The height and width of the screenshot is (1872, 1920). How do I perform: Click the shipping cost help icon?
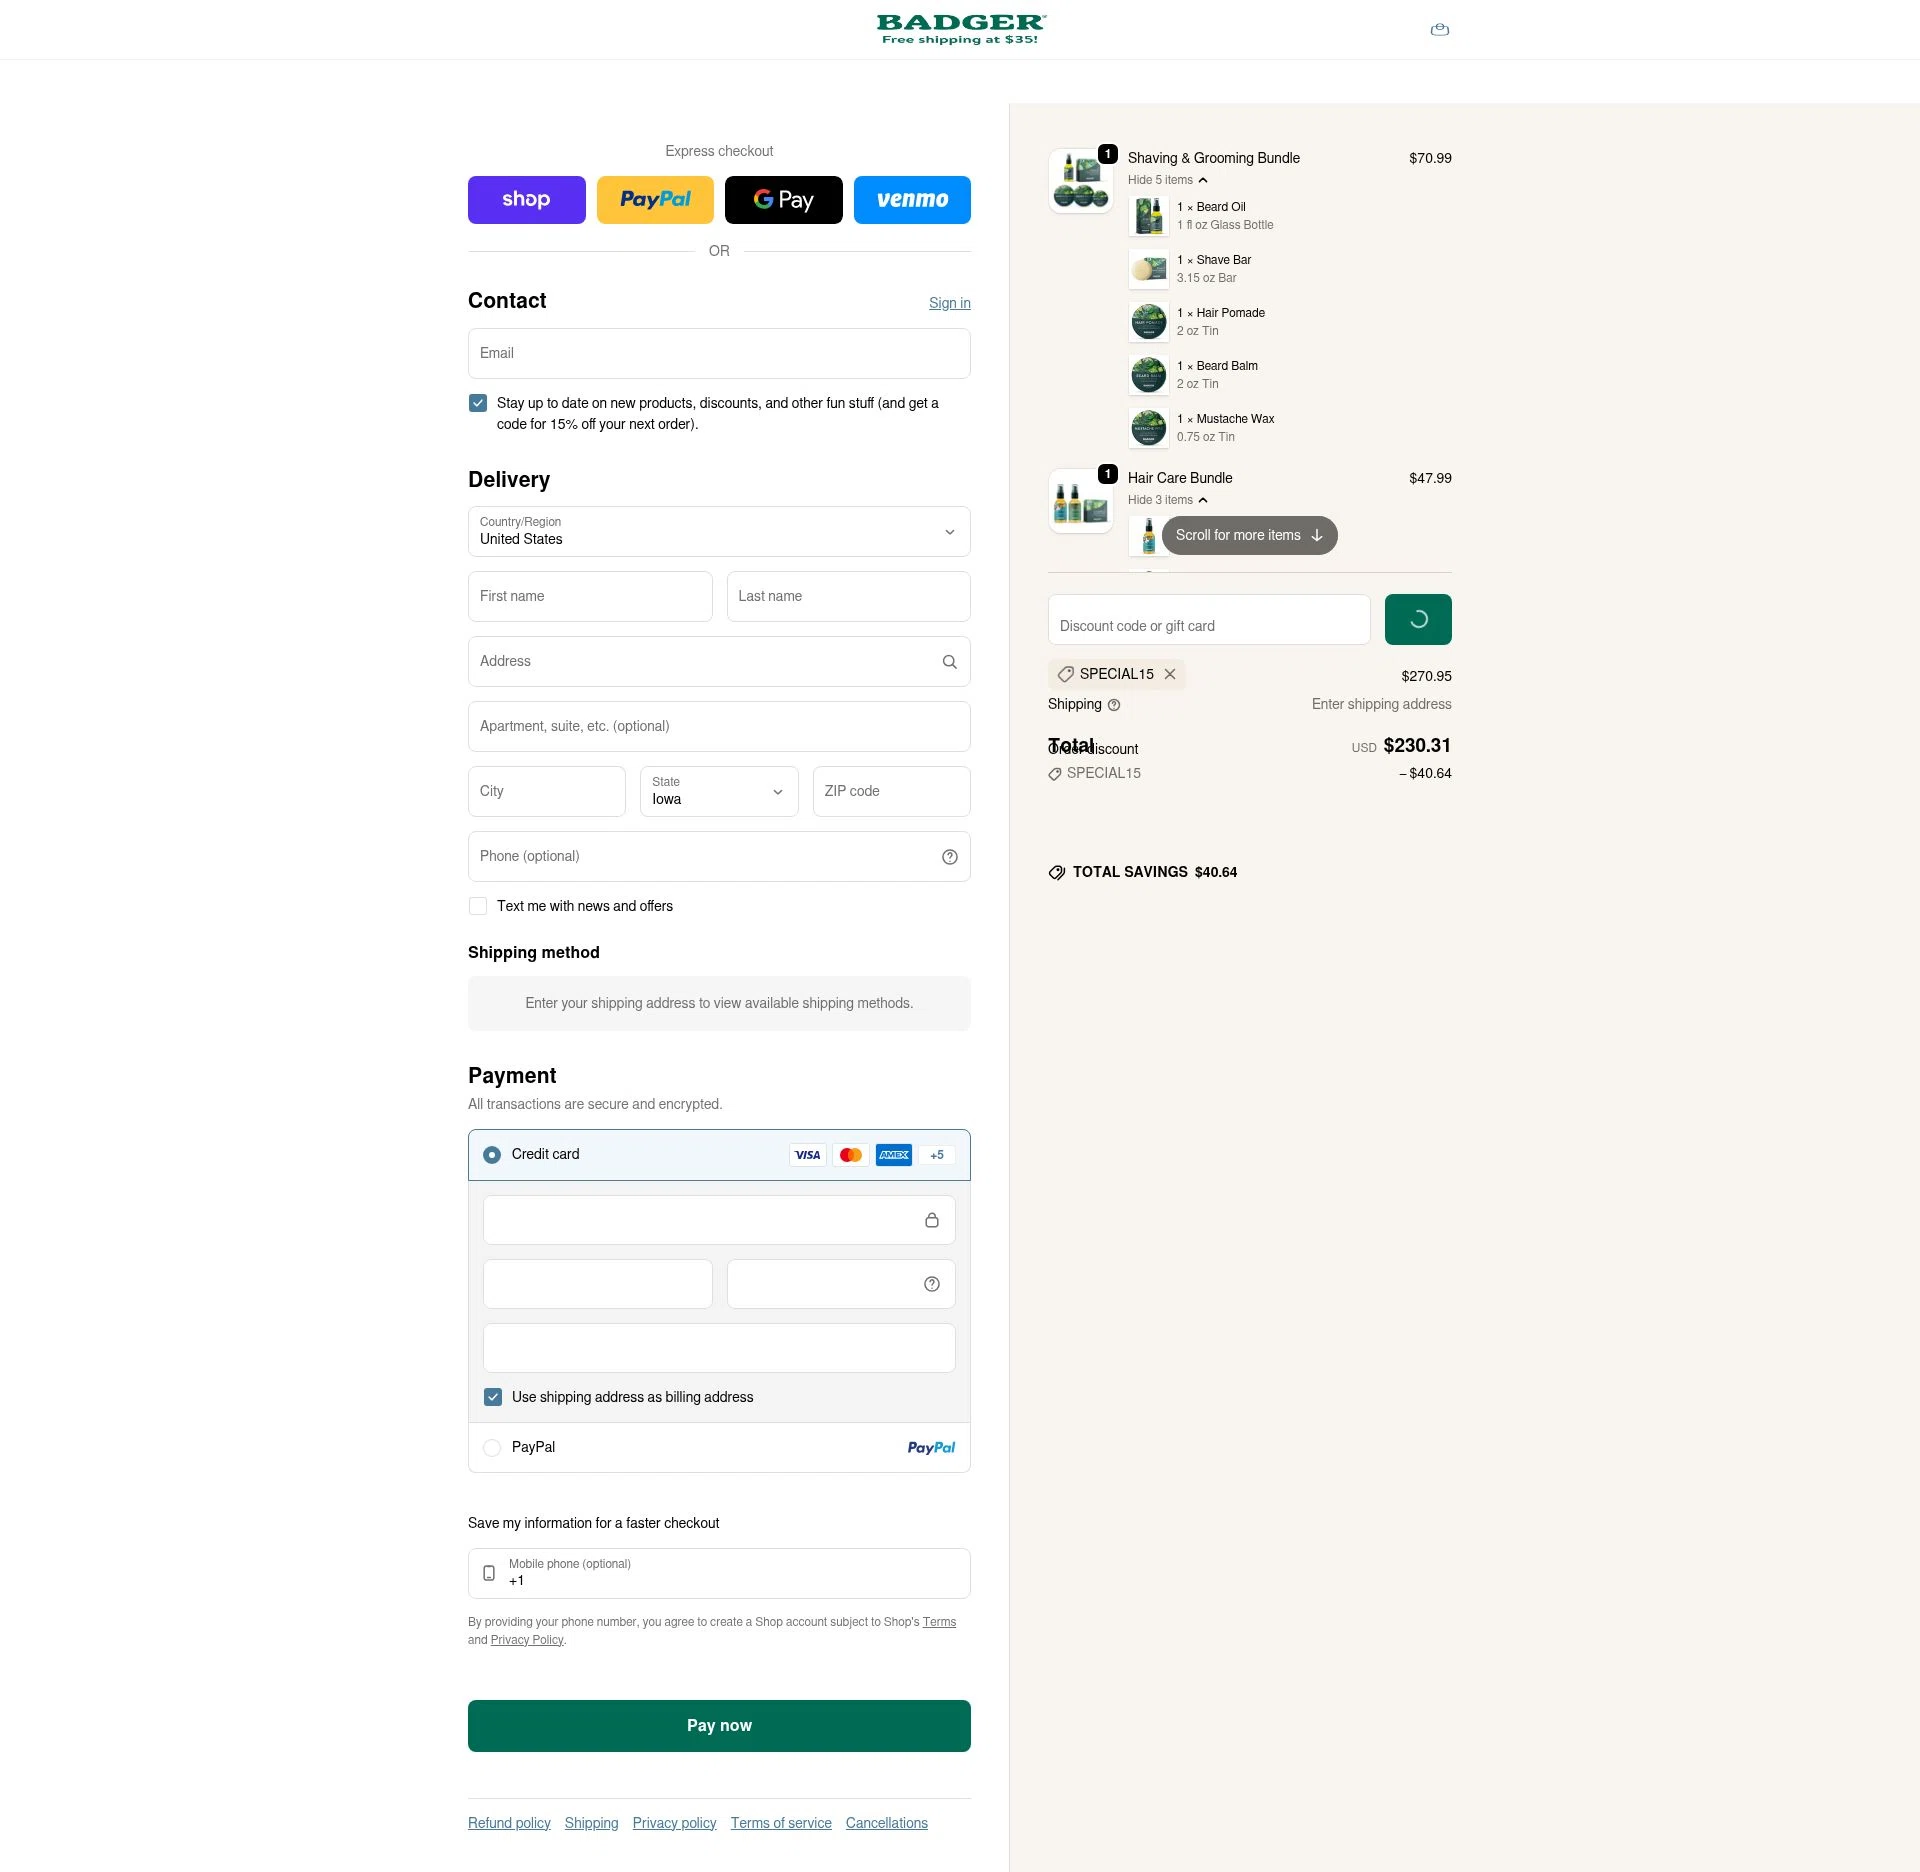1113,705
